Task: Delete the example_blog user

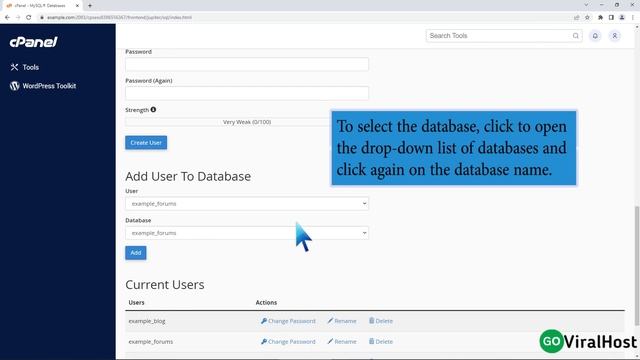Action: (x=381, y=321)
